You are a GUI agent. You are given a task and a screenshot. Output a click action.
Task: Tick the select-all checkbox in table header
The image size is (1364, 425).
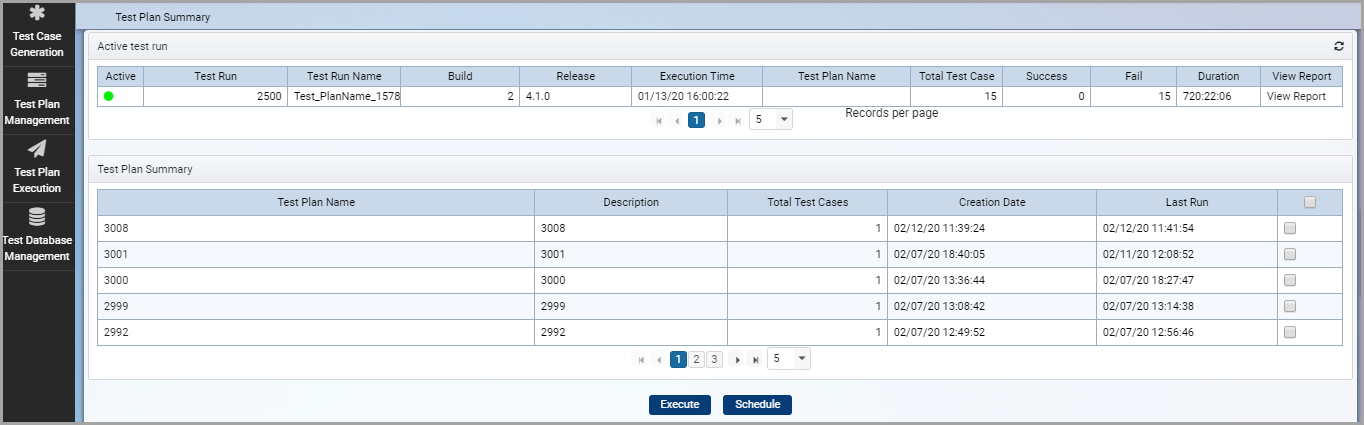pos(1310,202)
